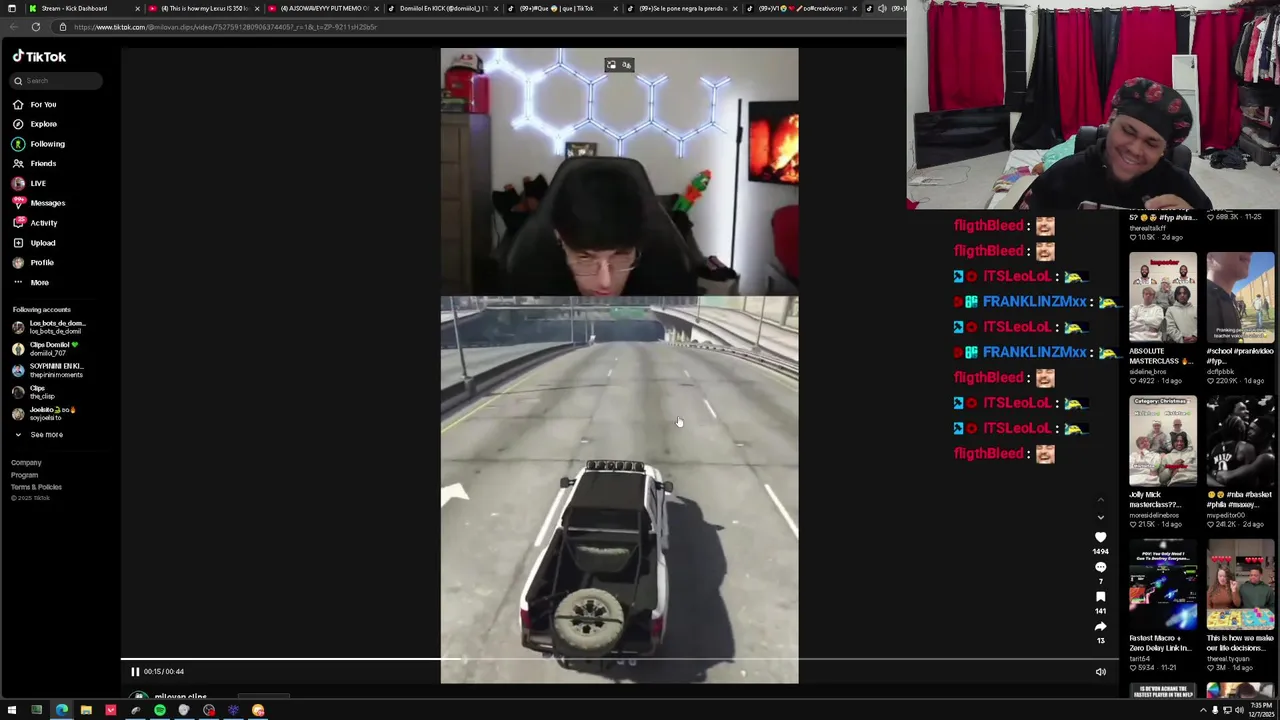Open the Windows Start menu

[12, 711]
